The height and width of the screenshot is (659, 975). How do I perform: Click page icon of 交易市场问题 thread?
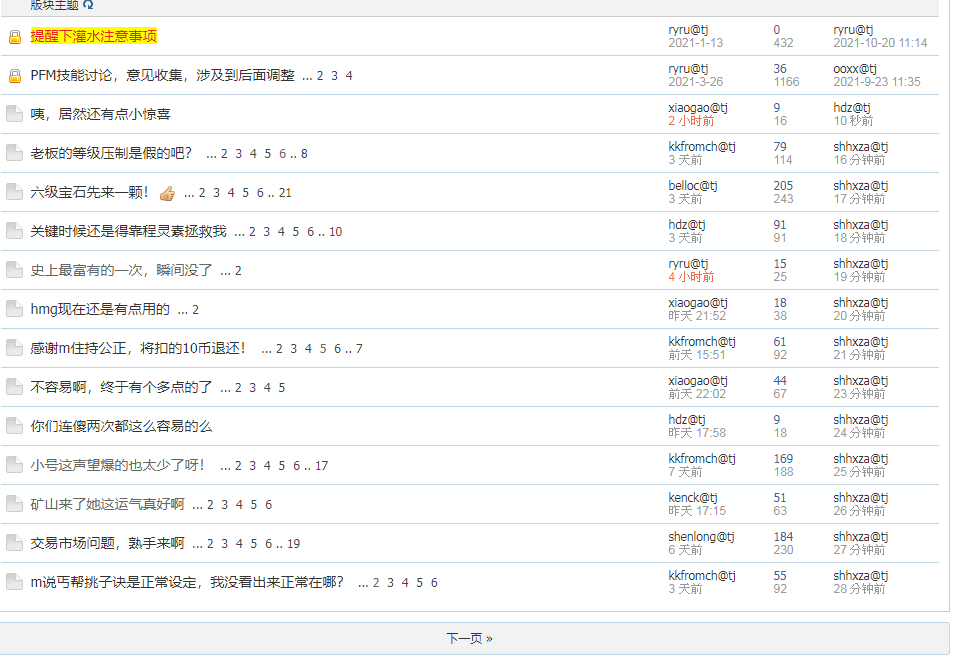coord(14,543)
